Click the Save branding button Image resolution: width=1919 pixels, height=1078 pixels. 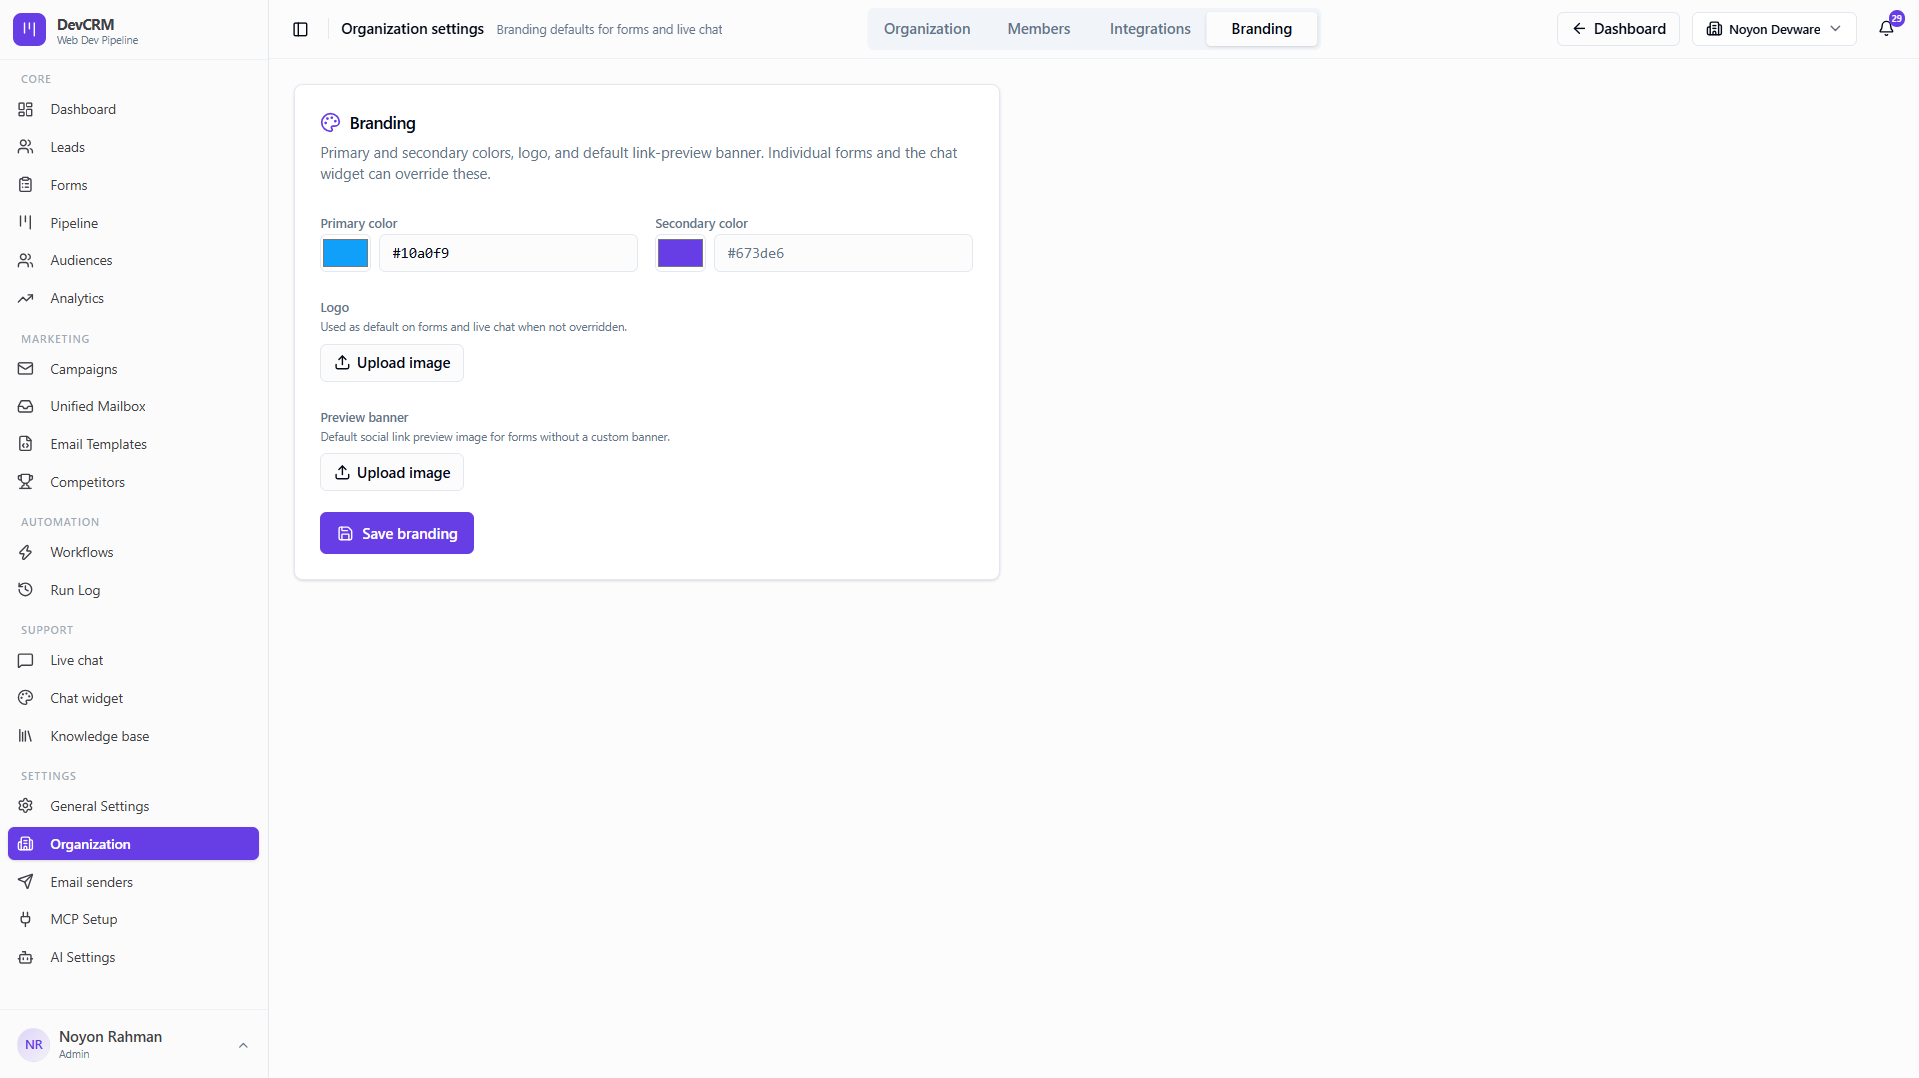pyautogui.click(x=397, y=533)
